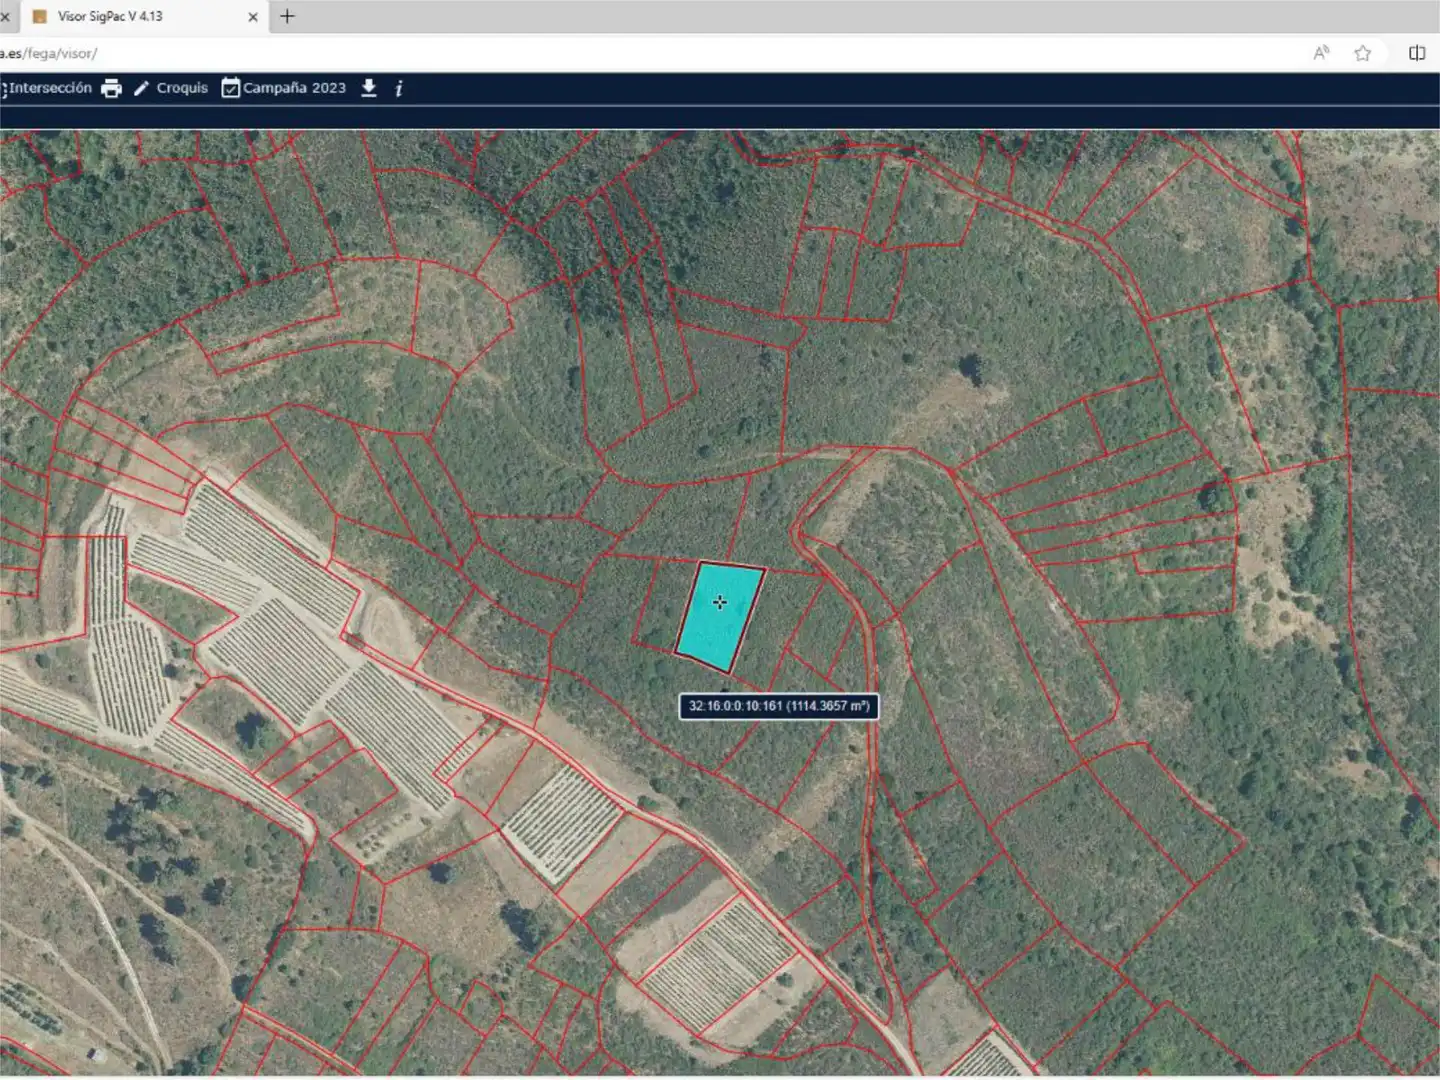This screenshot has width=1440, height=1080.
Task: Click the download arrow icon
Action: 369,88
